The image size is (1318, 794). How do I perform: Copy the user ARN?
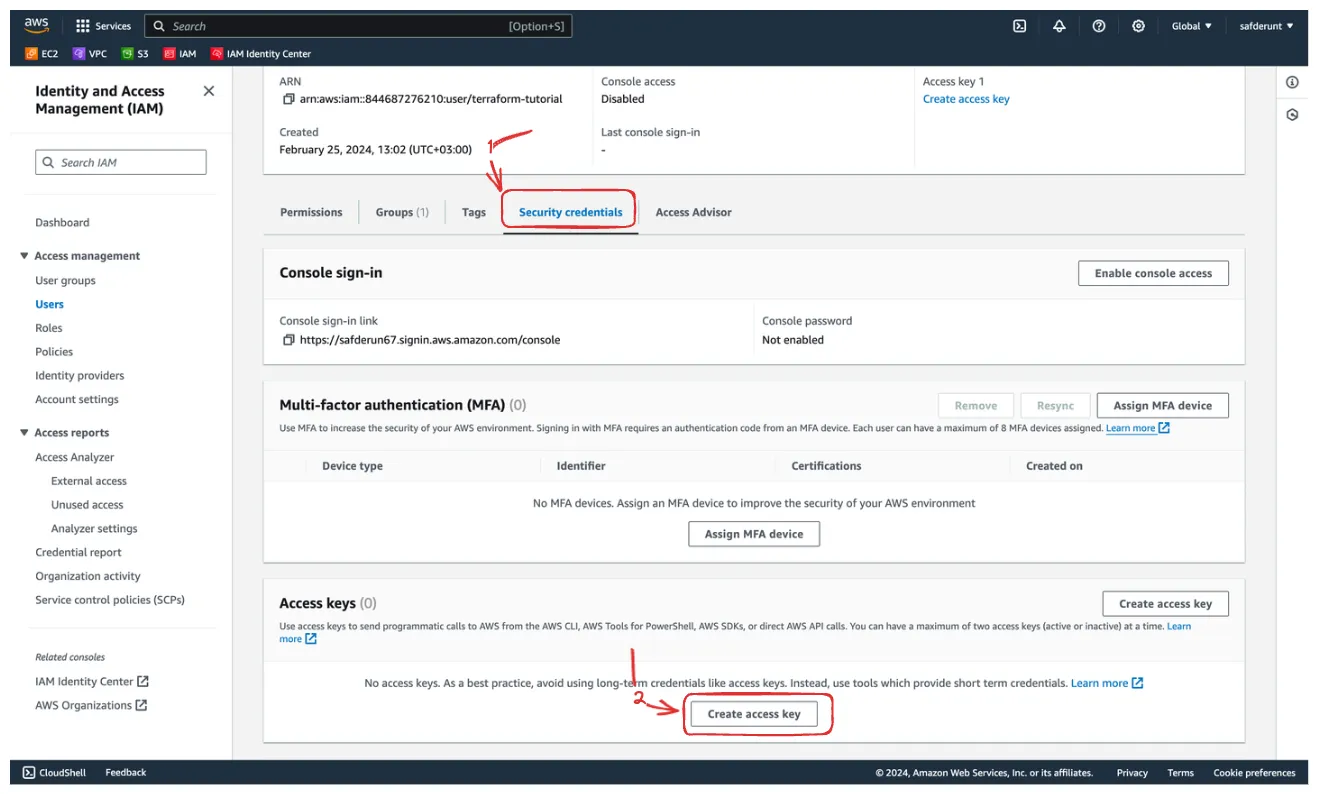click(289, 99)
